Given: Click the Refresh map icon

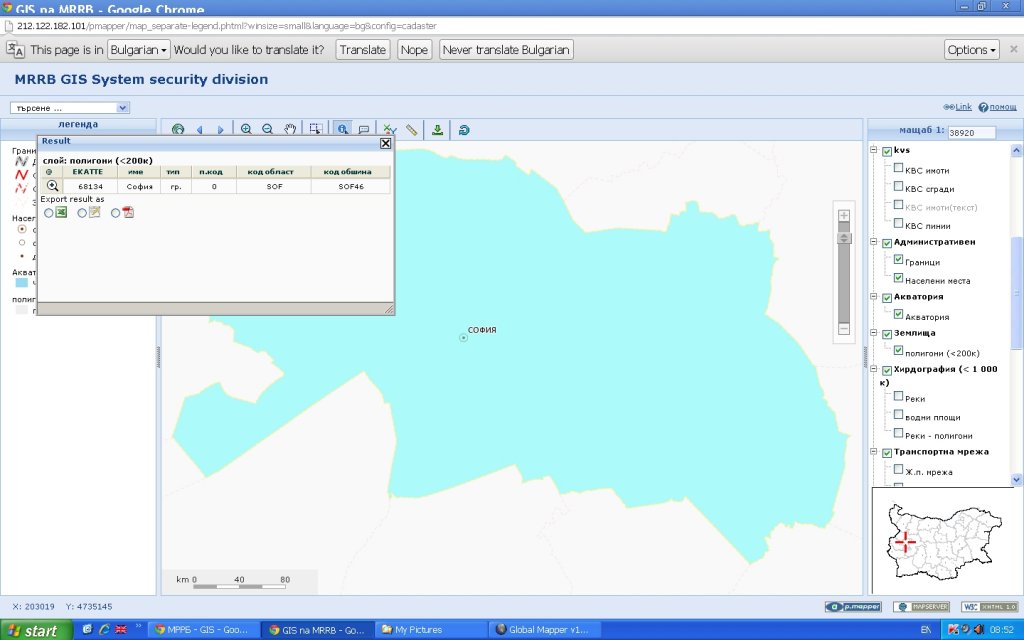Looking at the screenshot, I should (464, 129).
